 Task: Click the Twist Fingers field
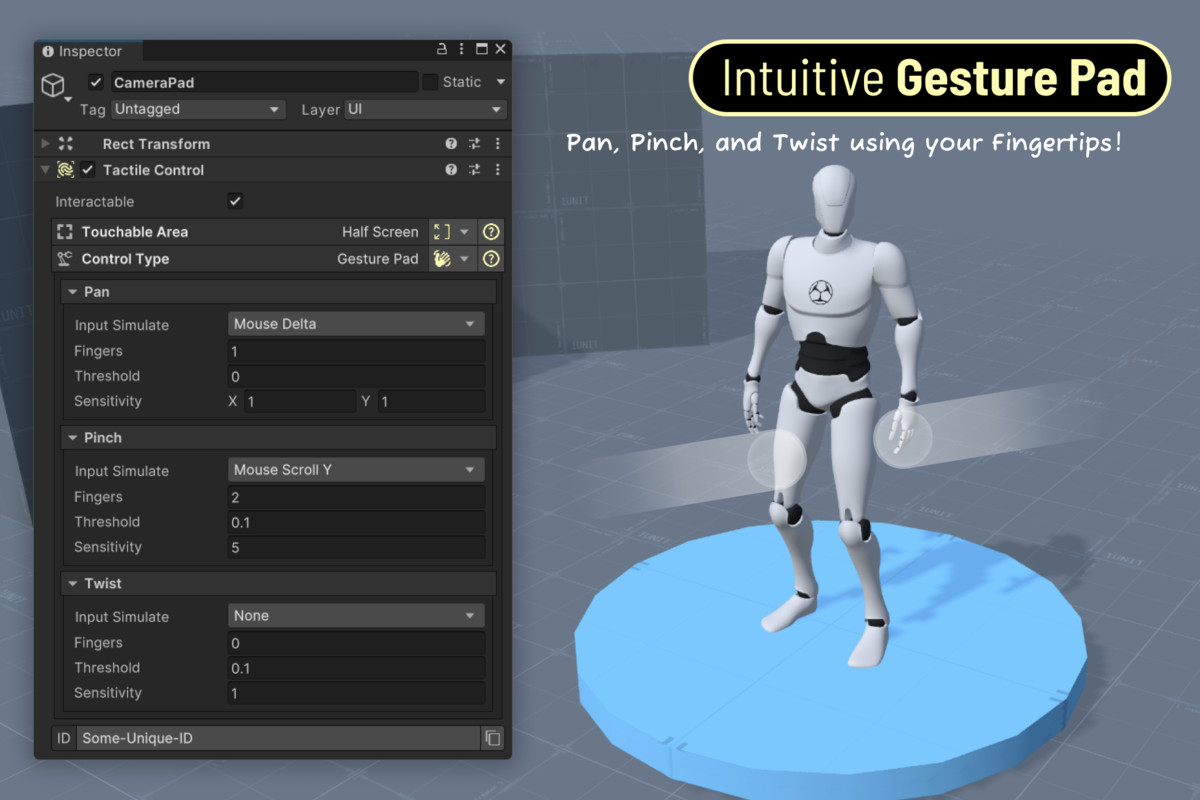pos(356,643)
